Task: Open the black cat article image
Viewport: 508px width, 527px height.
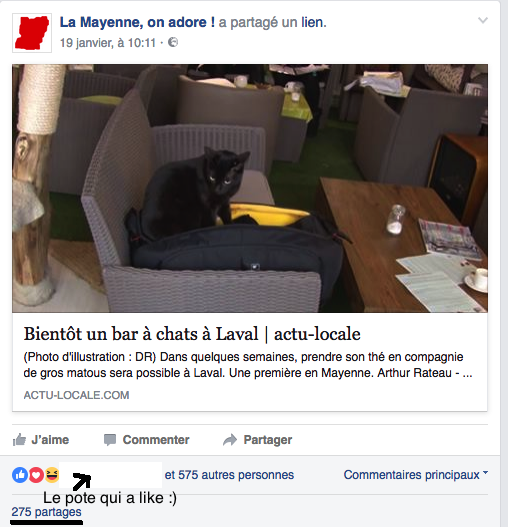Action: pyautogui.click(x=250, y=188)
